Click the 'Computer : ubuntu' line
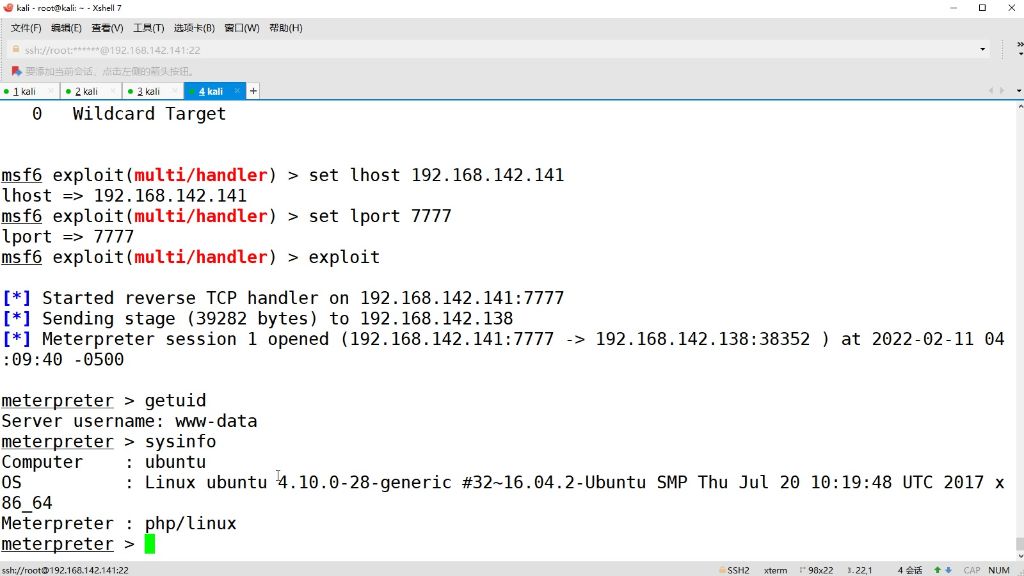 click(x=104, y=462)
